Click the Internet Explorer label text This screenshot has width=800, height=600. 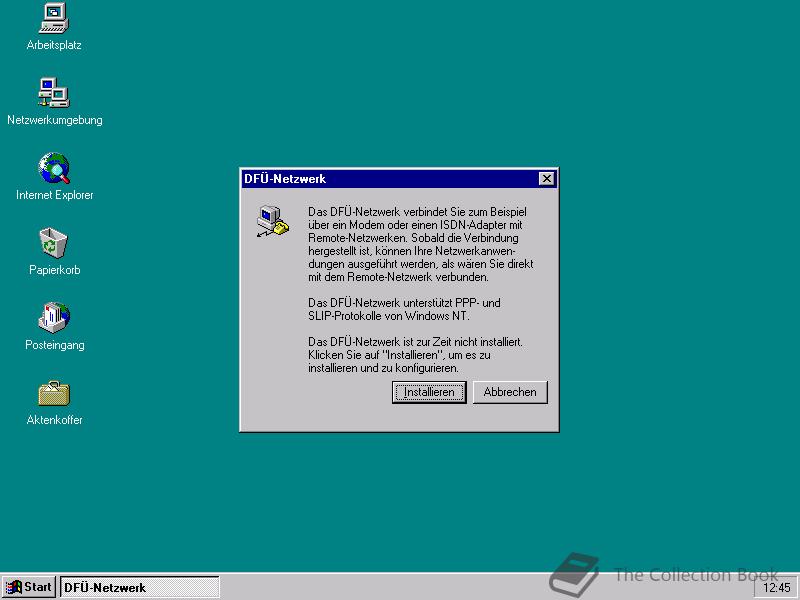coord(55,195)
